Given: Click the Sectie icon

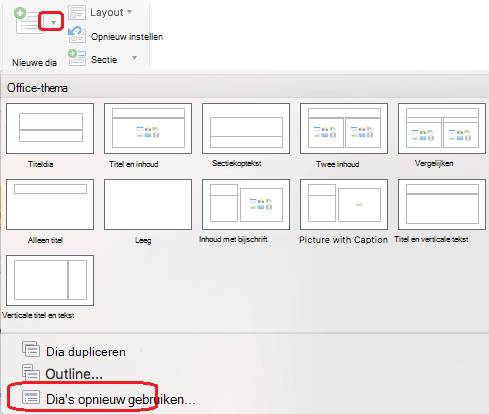Looking at the screenshot, I should tap(77, 58).
